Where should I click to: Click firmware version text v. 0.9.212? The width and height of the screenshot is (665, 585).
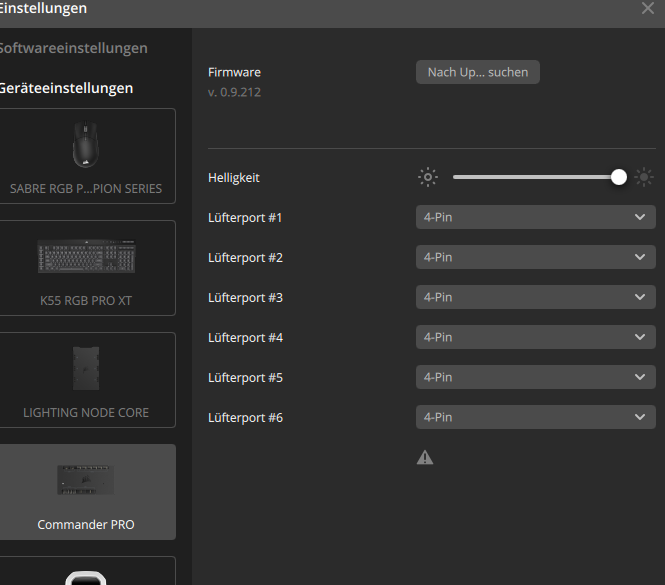point(234,92)
